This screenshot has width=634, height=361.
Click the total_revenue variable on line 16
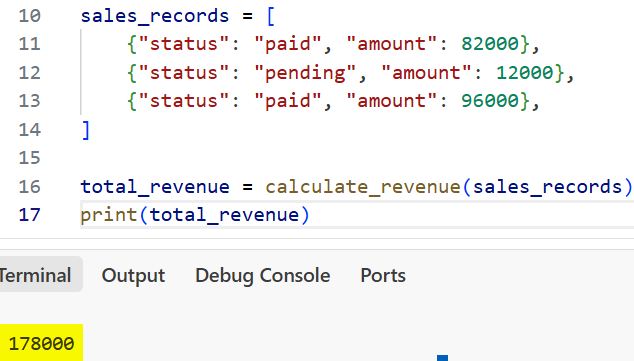point(155,187)
